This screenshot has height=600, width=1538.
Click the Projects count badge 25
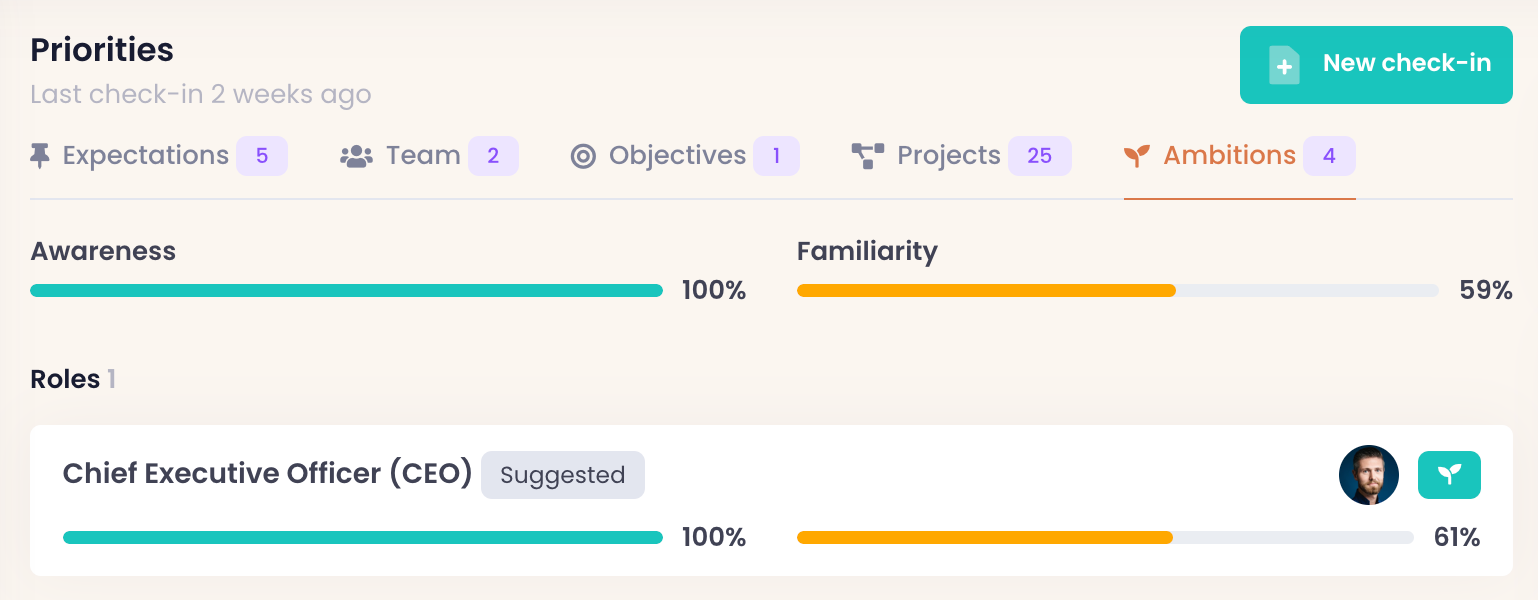(1039, 156)
